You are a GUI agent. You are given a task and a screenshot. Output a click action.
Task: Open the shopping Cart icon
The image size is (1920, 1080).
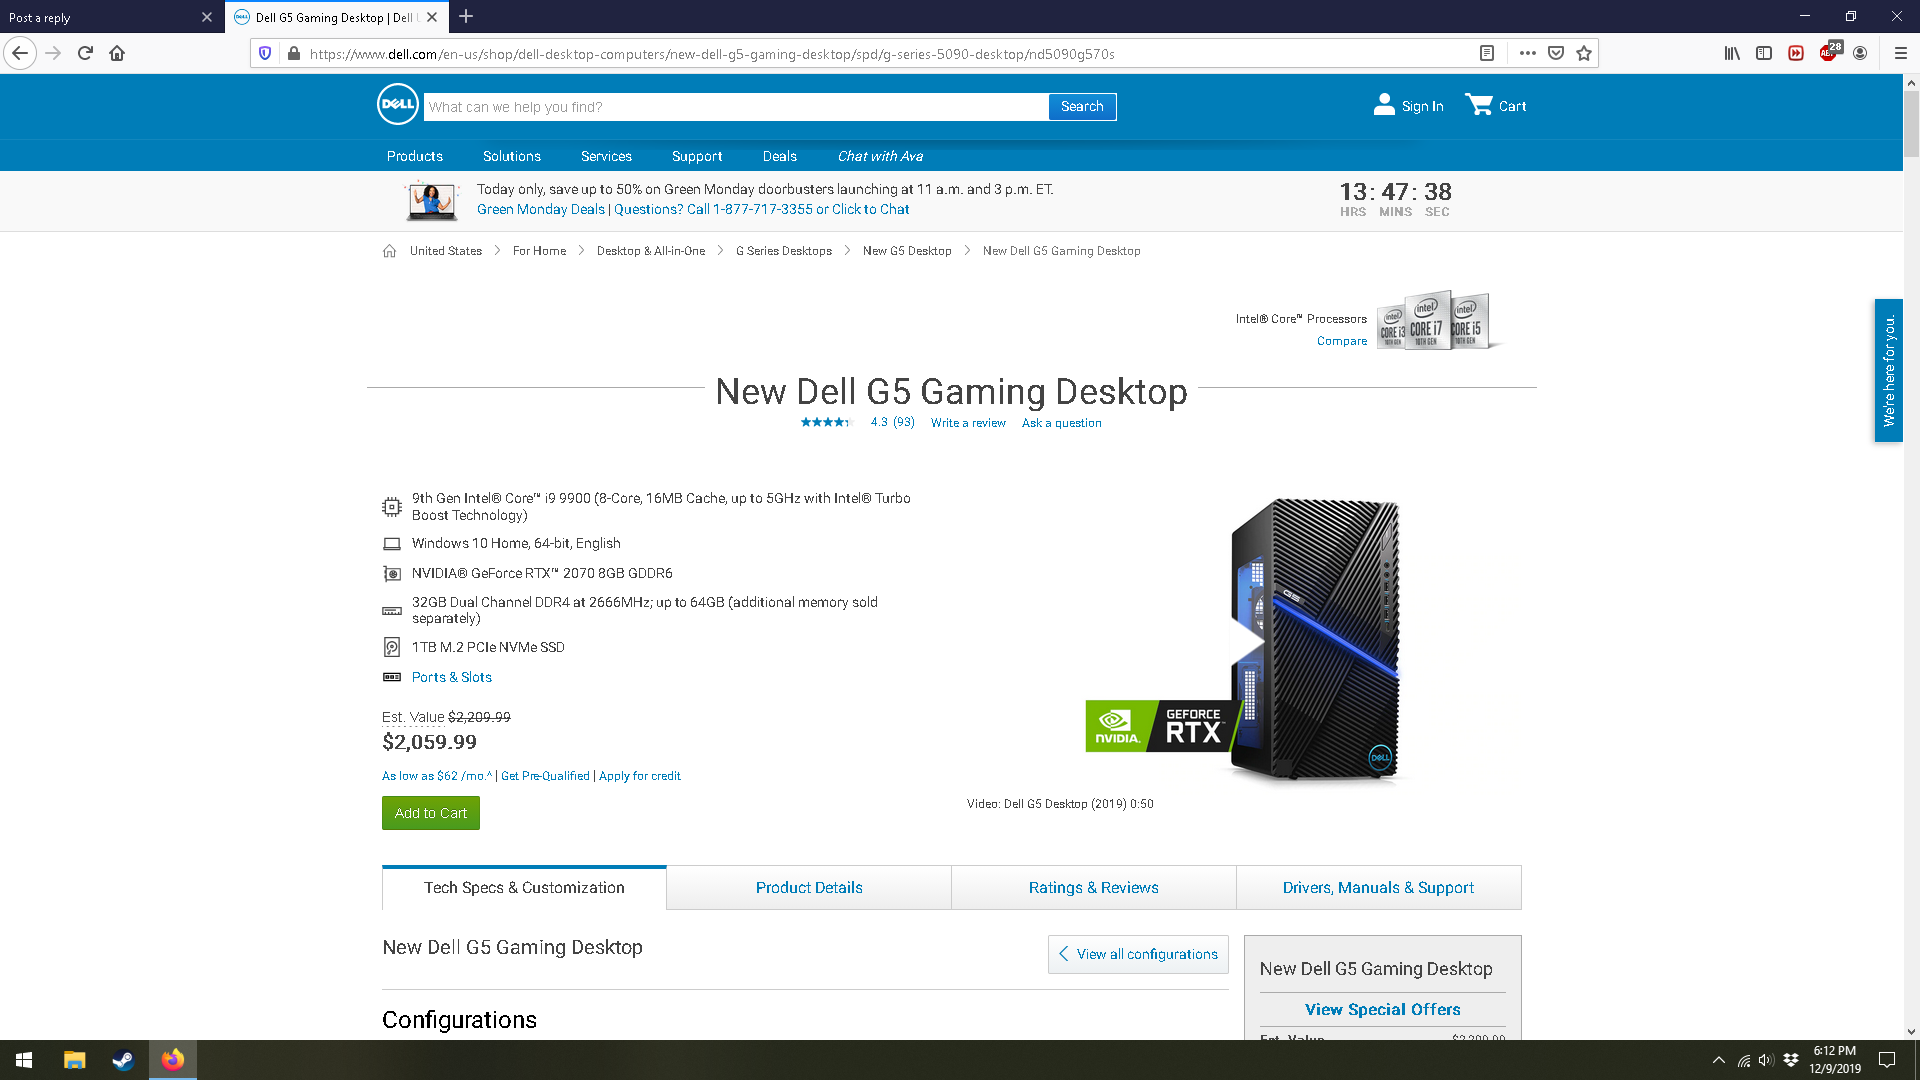[x=1479, y=105]
